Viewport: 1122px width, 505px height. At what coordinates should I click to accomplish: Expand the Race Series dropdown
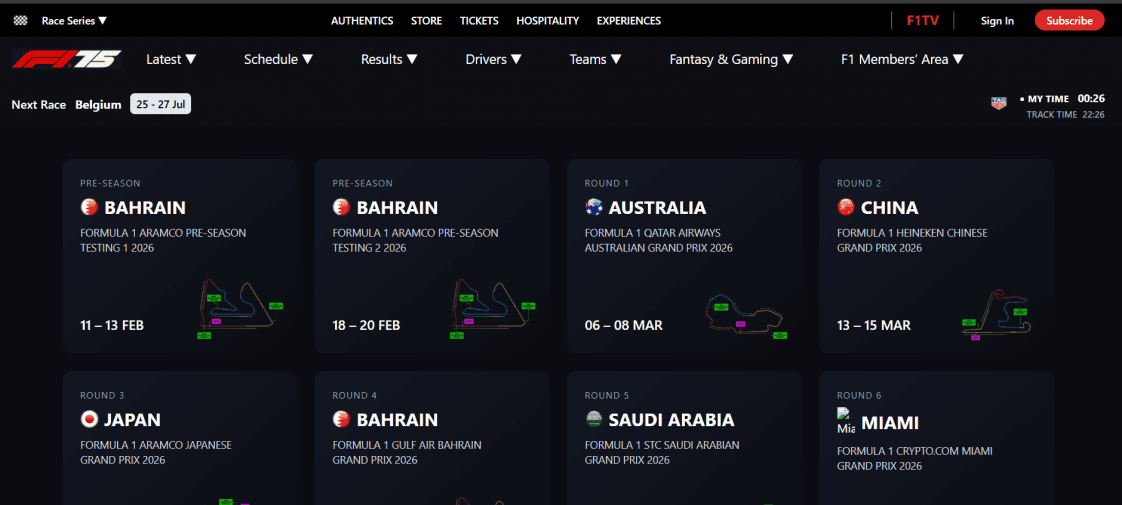point(74,21)
